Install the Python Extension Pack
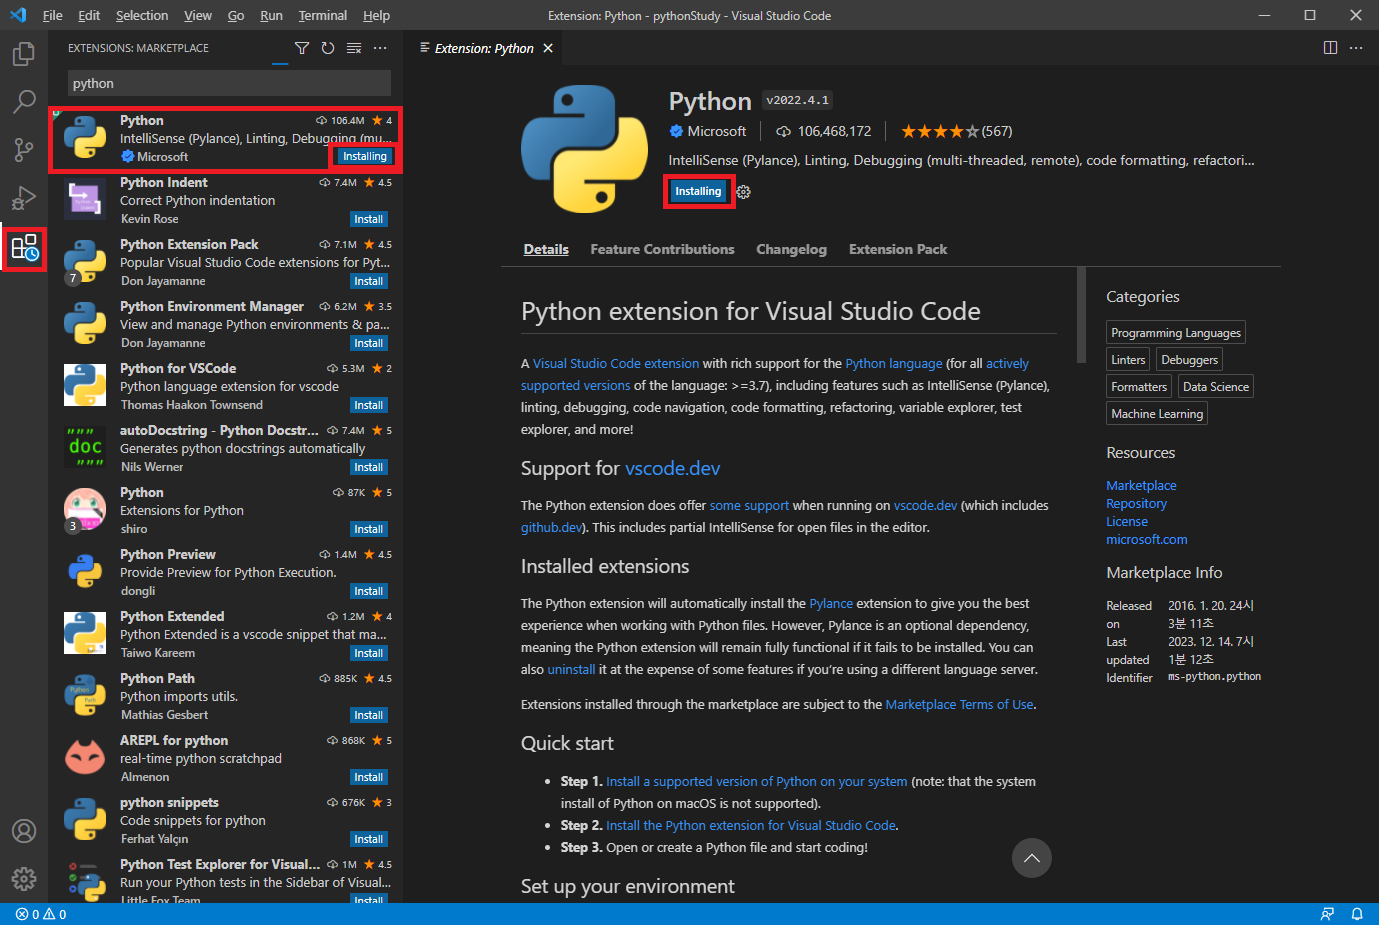Viewport: 1379px width, 925px height. (x=368, y=281)
